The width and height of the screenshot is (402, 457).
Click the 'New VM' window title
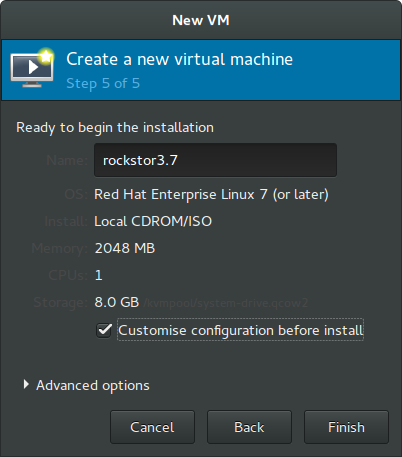pyautogui.click(x=201, y=20)
